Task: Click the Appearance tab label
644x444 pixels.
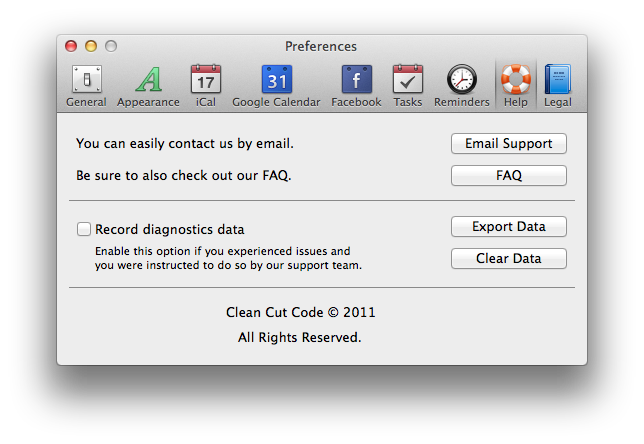Action: click(148, 102)
